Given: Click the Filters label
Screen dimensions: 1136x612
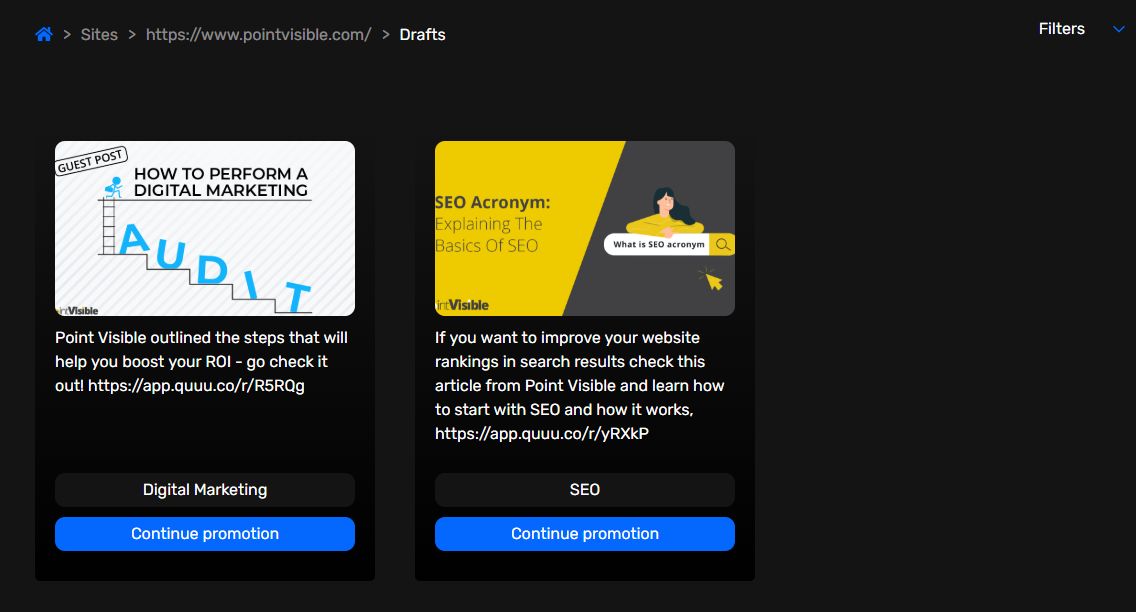Looking at the screenshot, I should click(x=1061, y=29).
